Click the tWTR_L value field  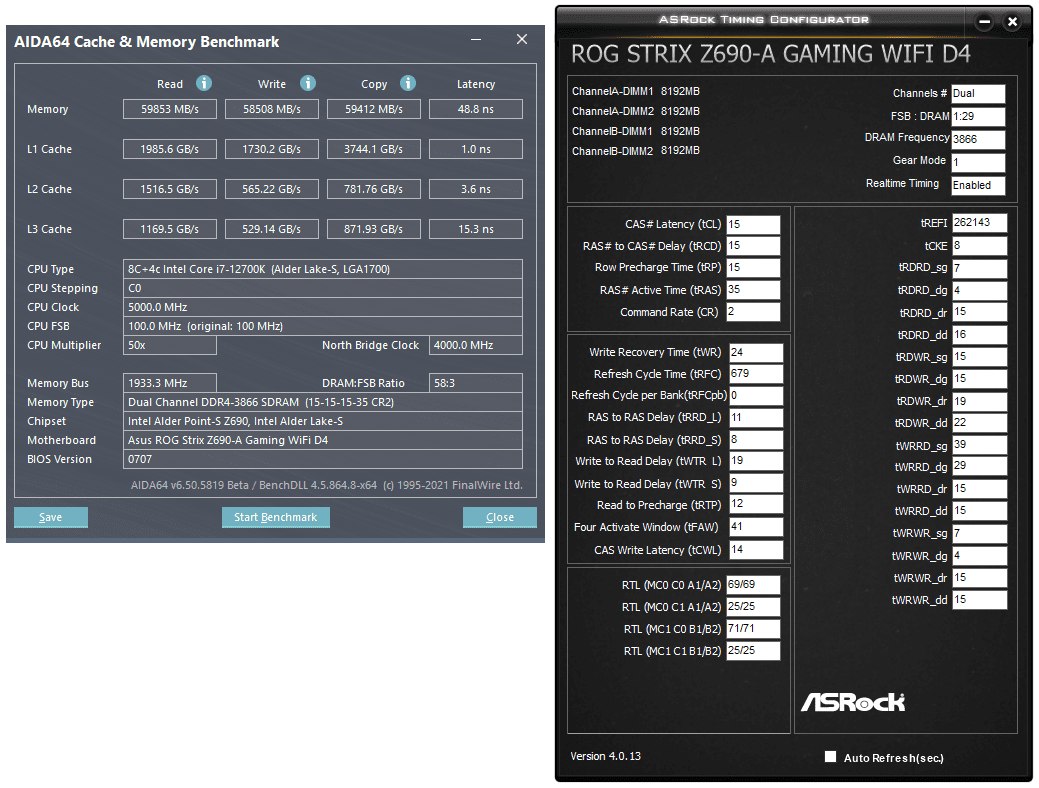756,461
